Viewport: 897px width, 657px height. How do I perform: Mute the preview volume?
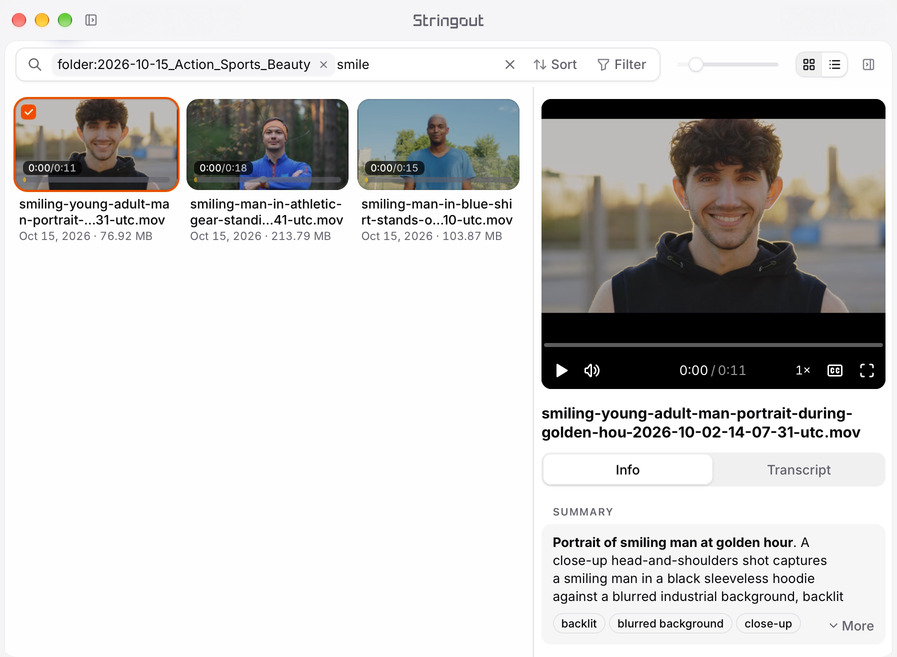pos(592,370)
